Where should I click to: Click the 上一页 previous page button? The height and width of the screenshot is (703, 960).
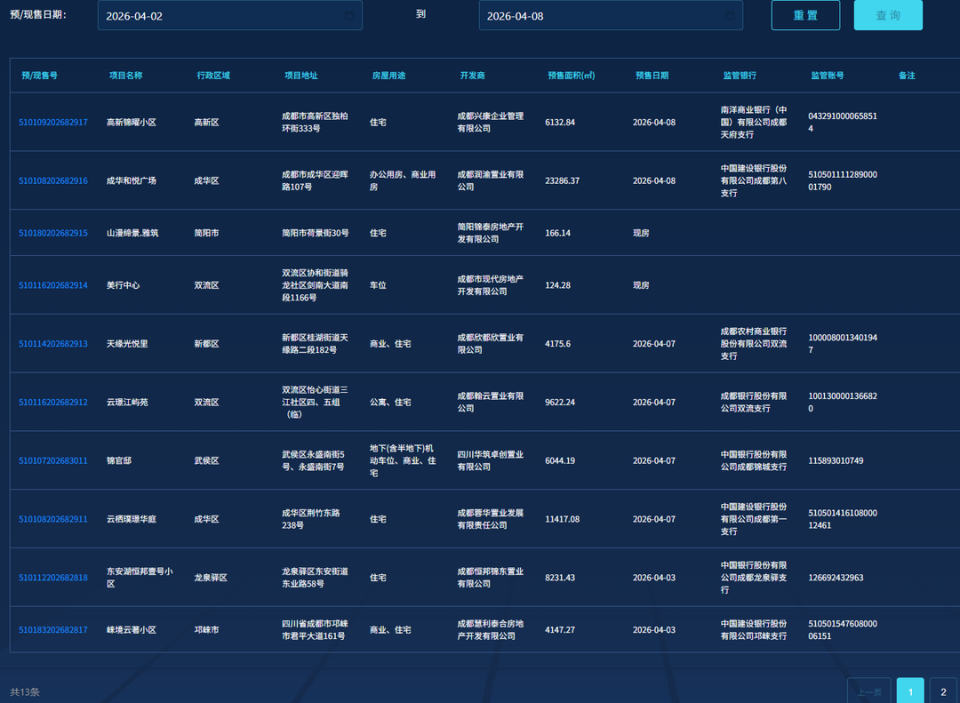tap(869, 691)
